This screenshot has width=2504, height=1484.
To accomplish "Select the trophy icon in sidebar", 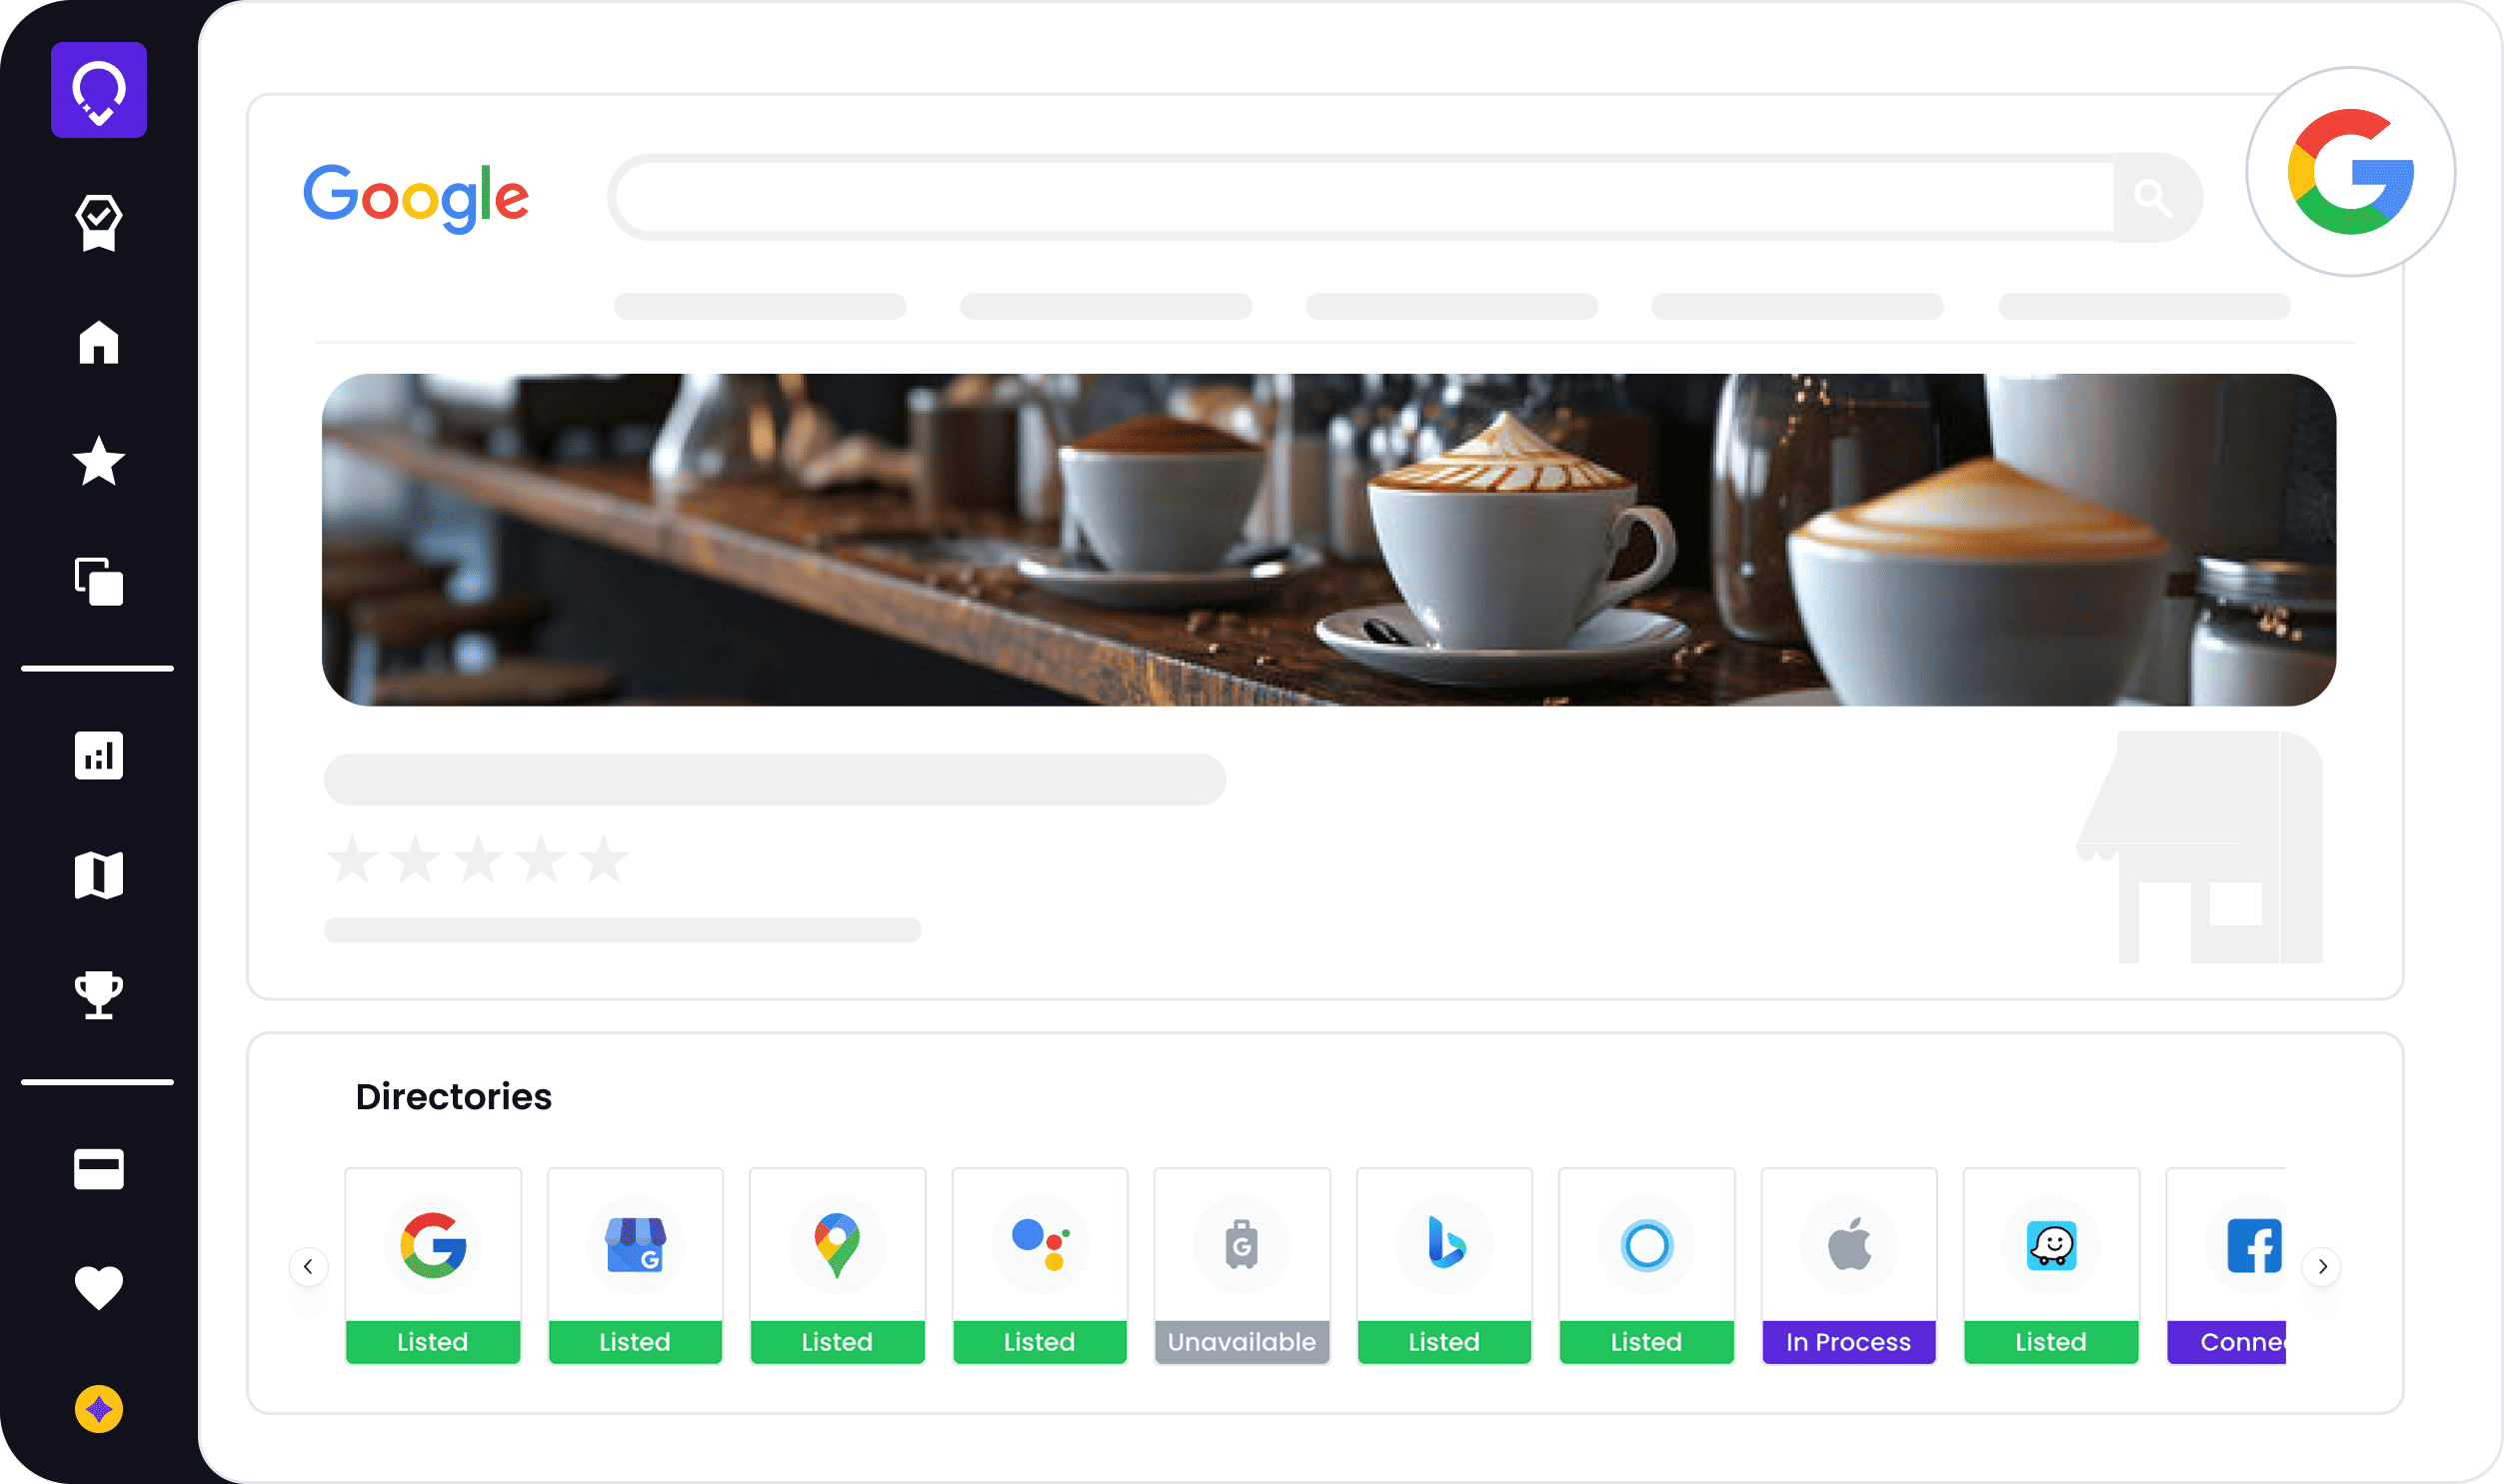I will [98, 995].
